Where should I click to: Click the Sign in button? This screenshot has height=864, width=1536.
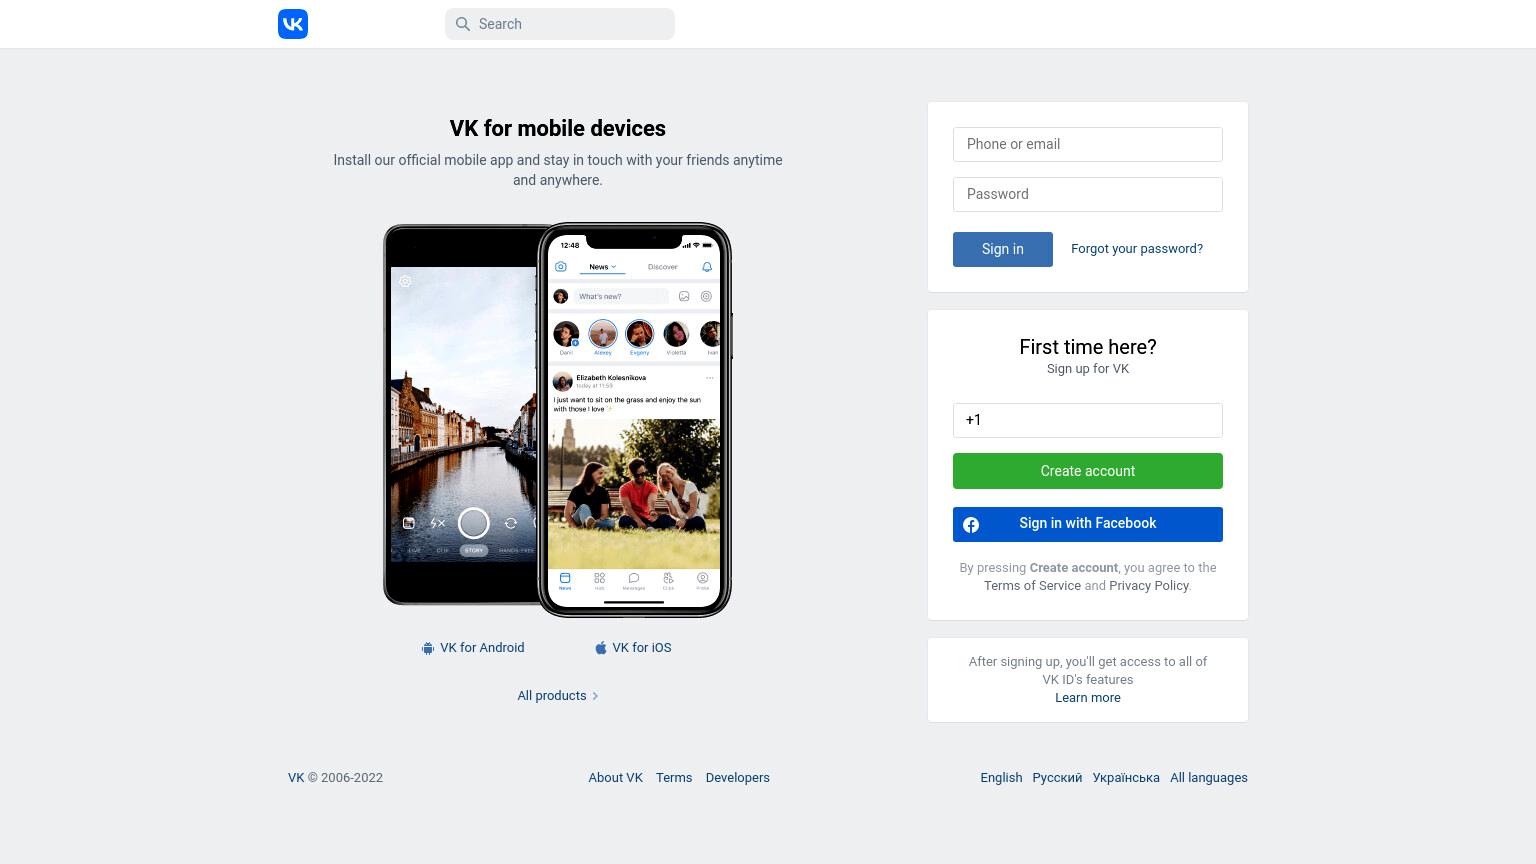[1003, 249]
